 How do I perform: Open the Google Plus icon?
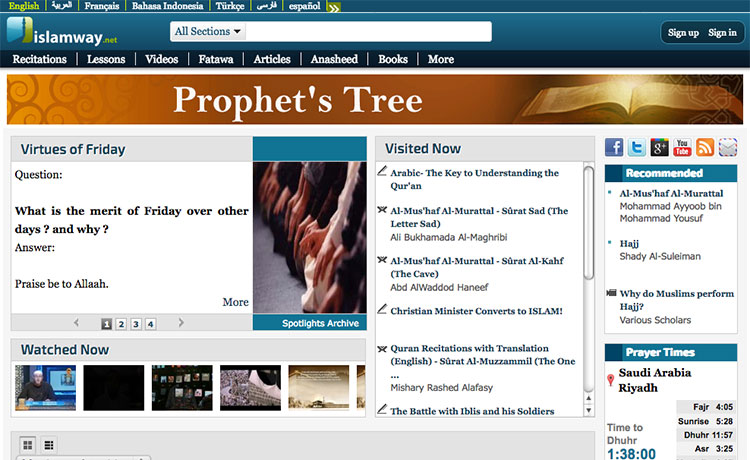coord(659,147)
